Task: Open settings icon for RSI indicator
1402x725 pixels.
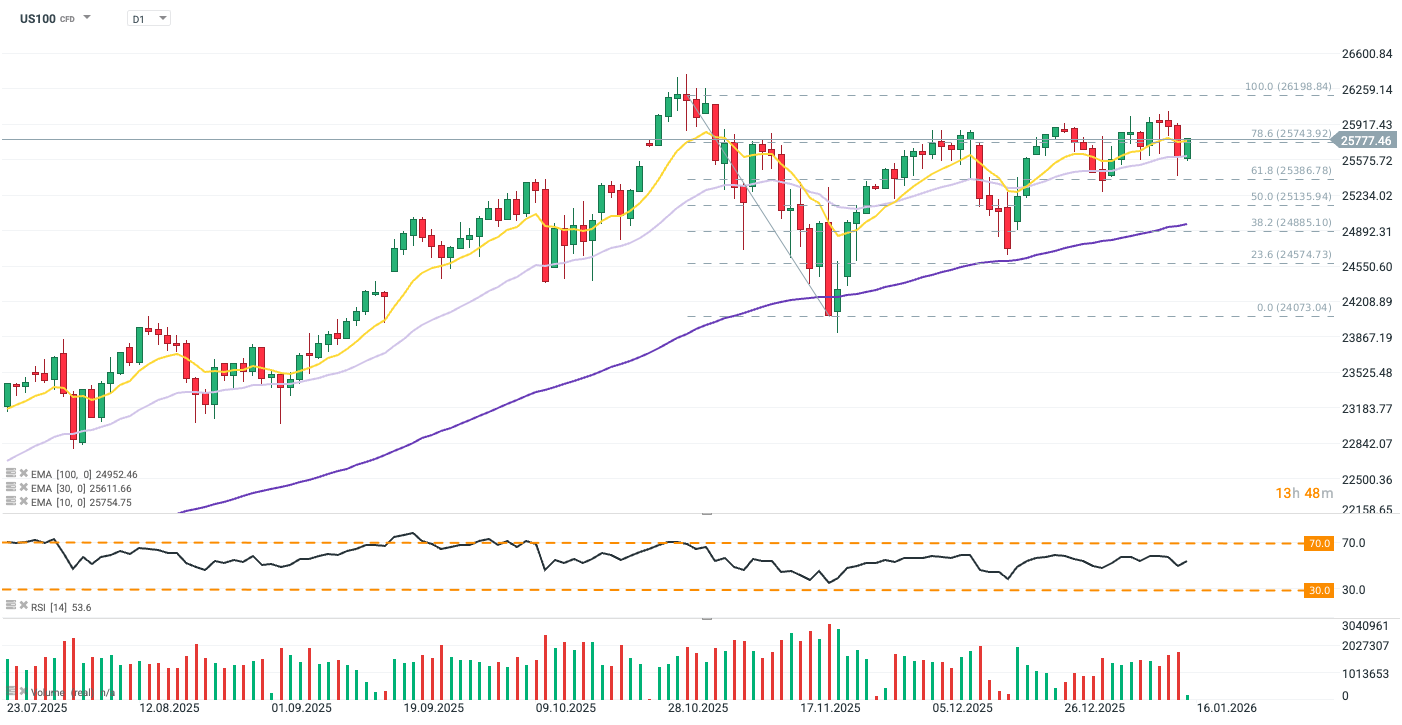Action: pyautogui.click(x=11, y=606)
